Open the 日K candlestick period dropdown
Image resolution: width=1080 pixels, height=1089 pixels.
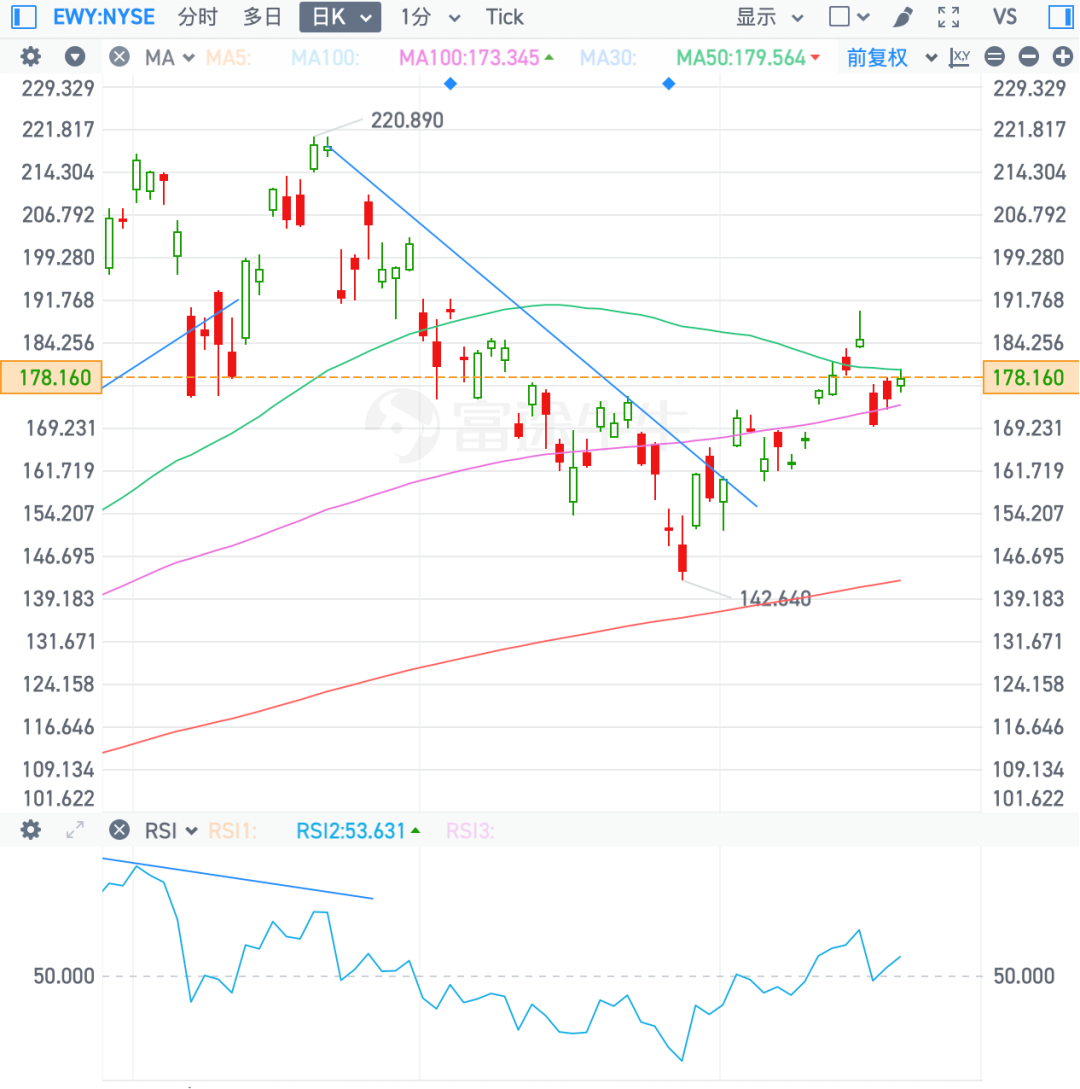(x=340, y=17)
